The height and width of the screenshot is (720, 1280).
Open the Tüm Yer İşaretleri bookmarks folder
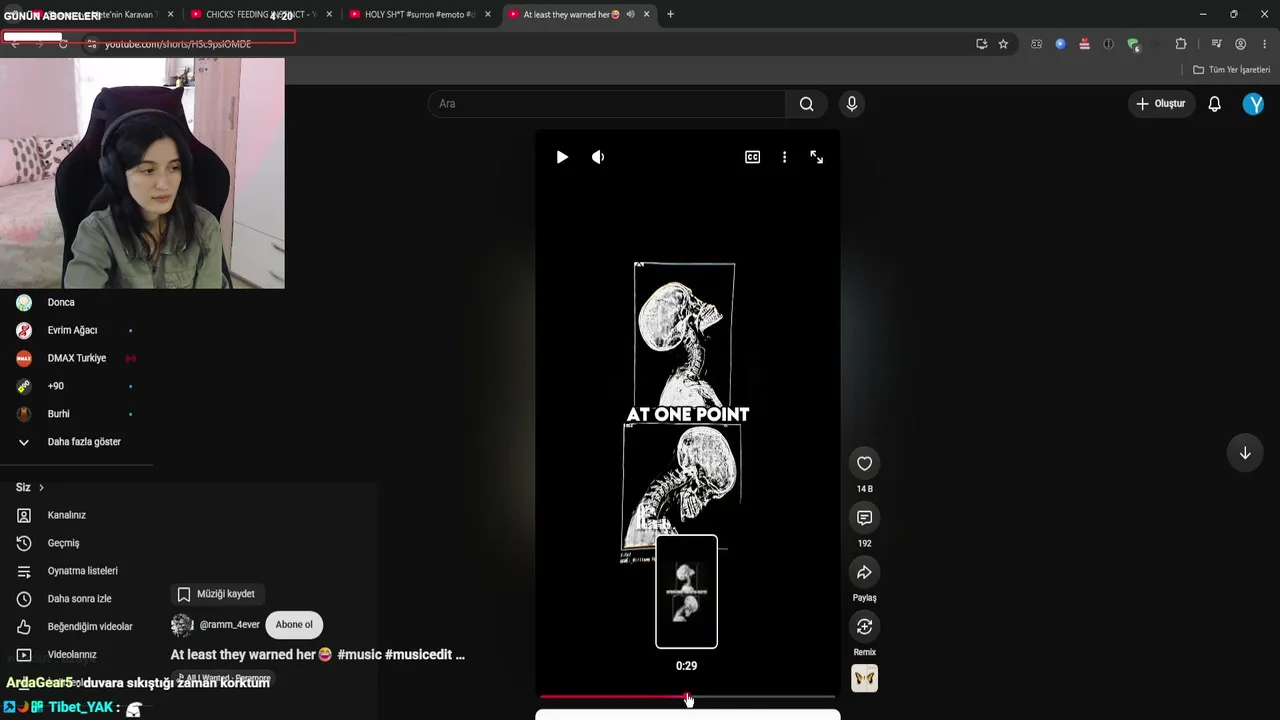pos(1231,70)
